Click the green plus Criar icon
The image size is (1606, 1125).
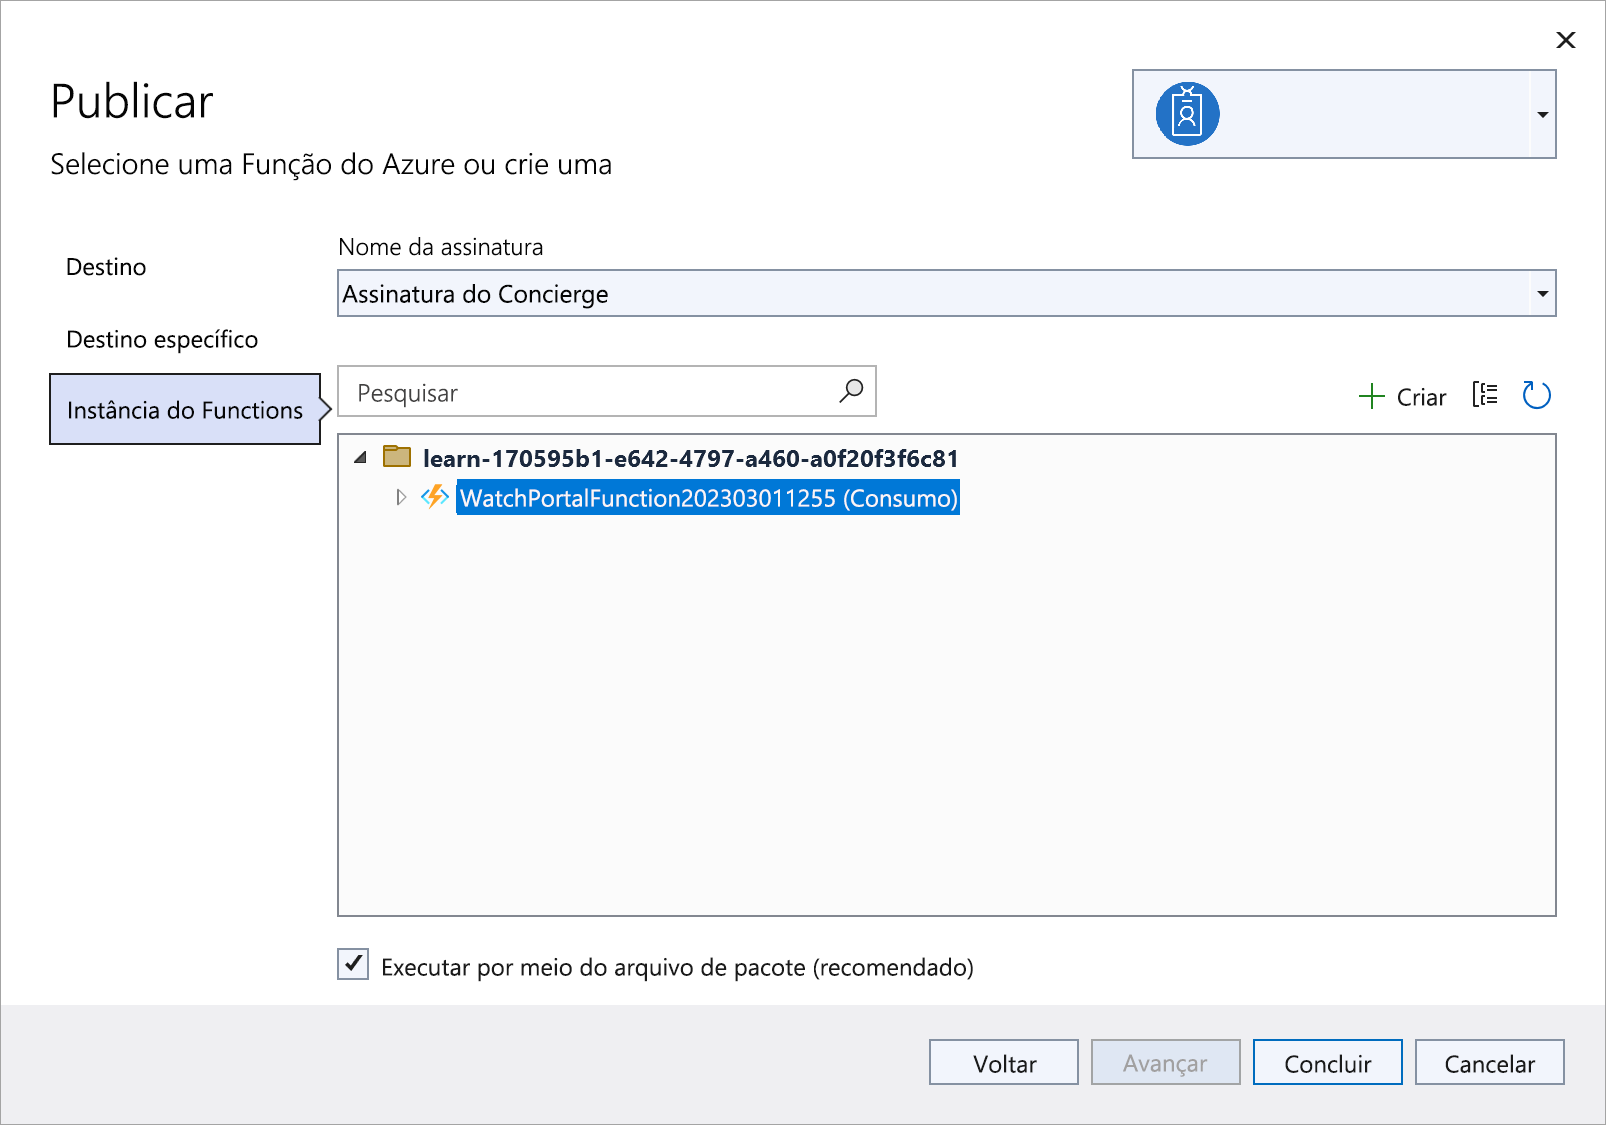pyautogui.click(x=1371, y=397)
